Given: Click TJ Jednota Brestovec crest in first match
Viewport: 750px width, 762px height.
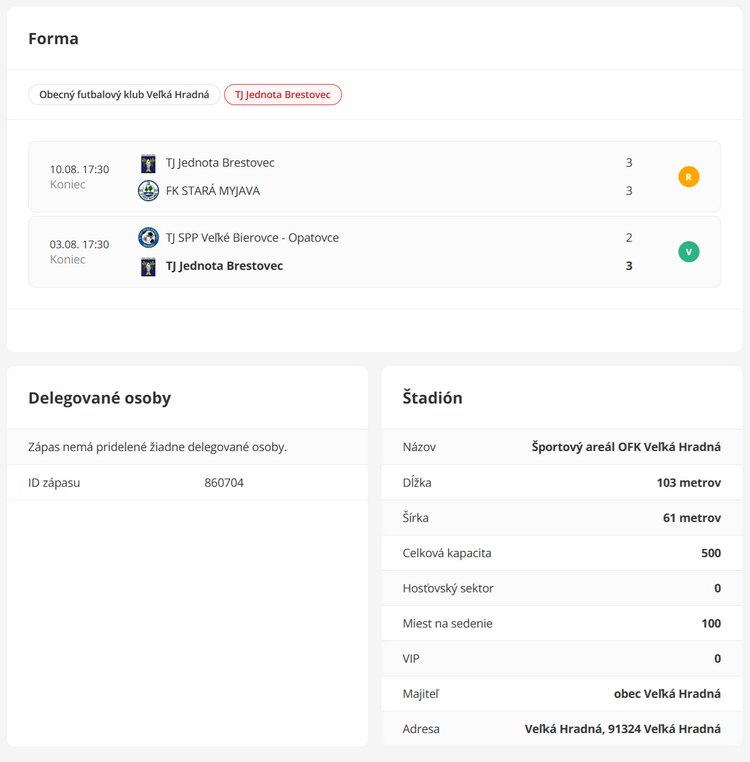Looking at the screenshot, I should click(148, 163).
